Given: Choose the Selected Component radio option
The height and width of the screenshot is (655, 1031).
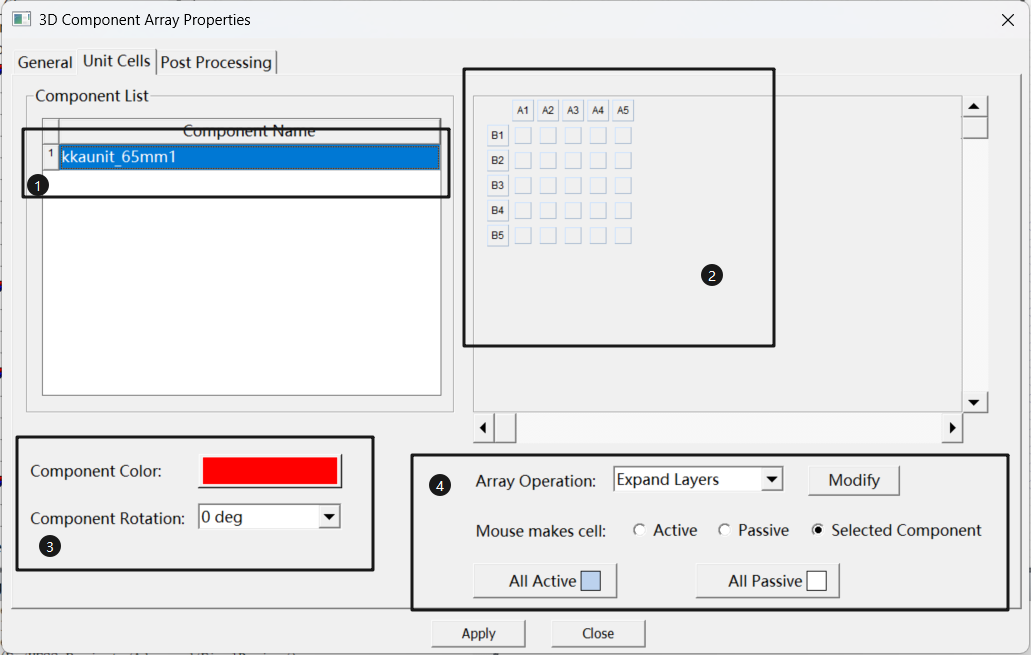Looking at the screenshot, I should pyautogui.click(x=817, y=531).
